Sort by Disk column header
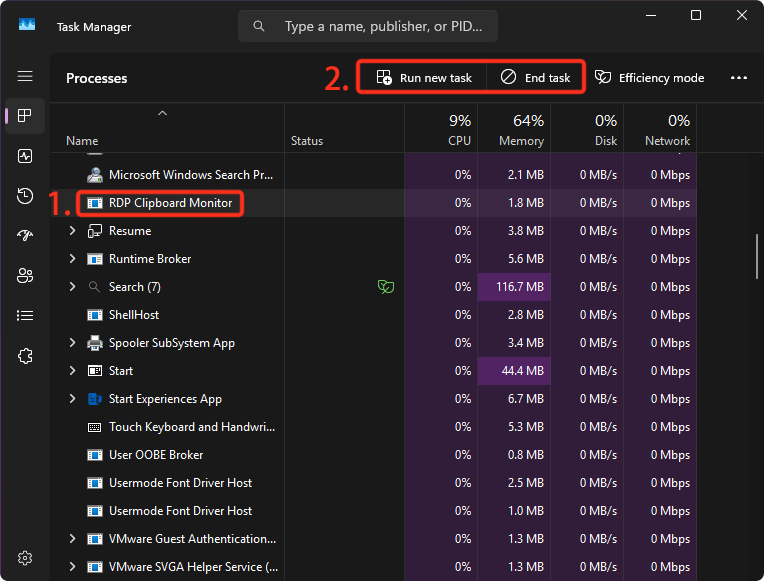Viewport: 764px width, 581px height. 587,129
